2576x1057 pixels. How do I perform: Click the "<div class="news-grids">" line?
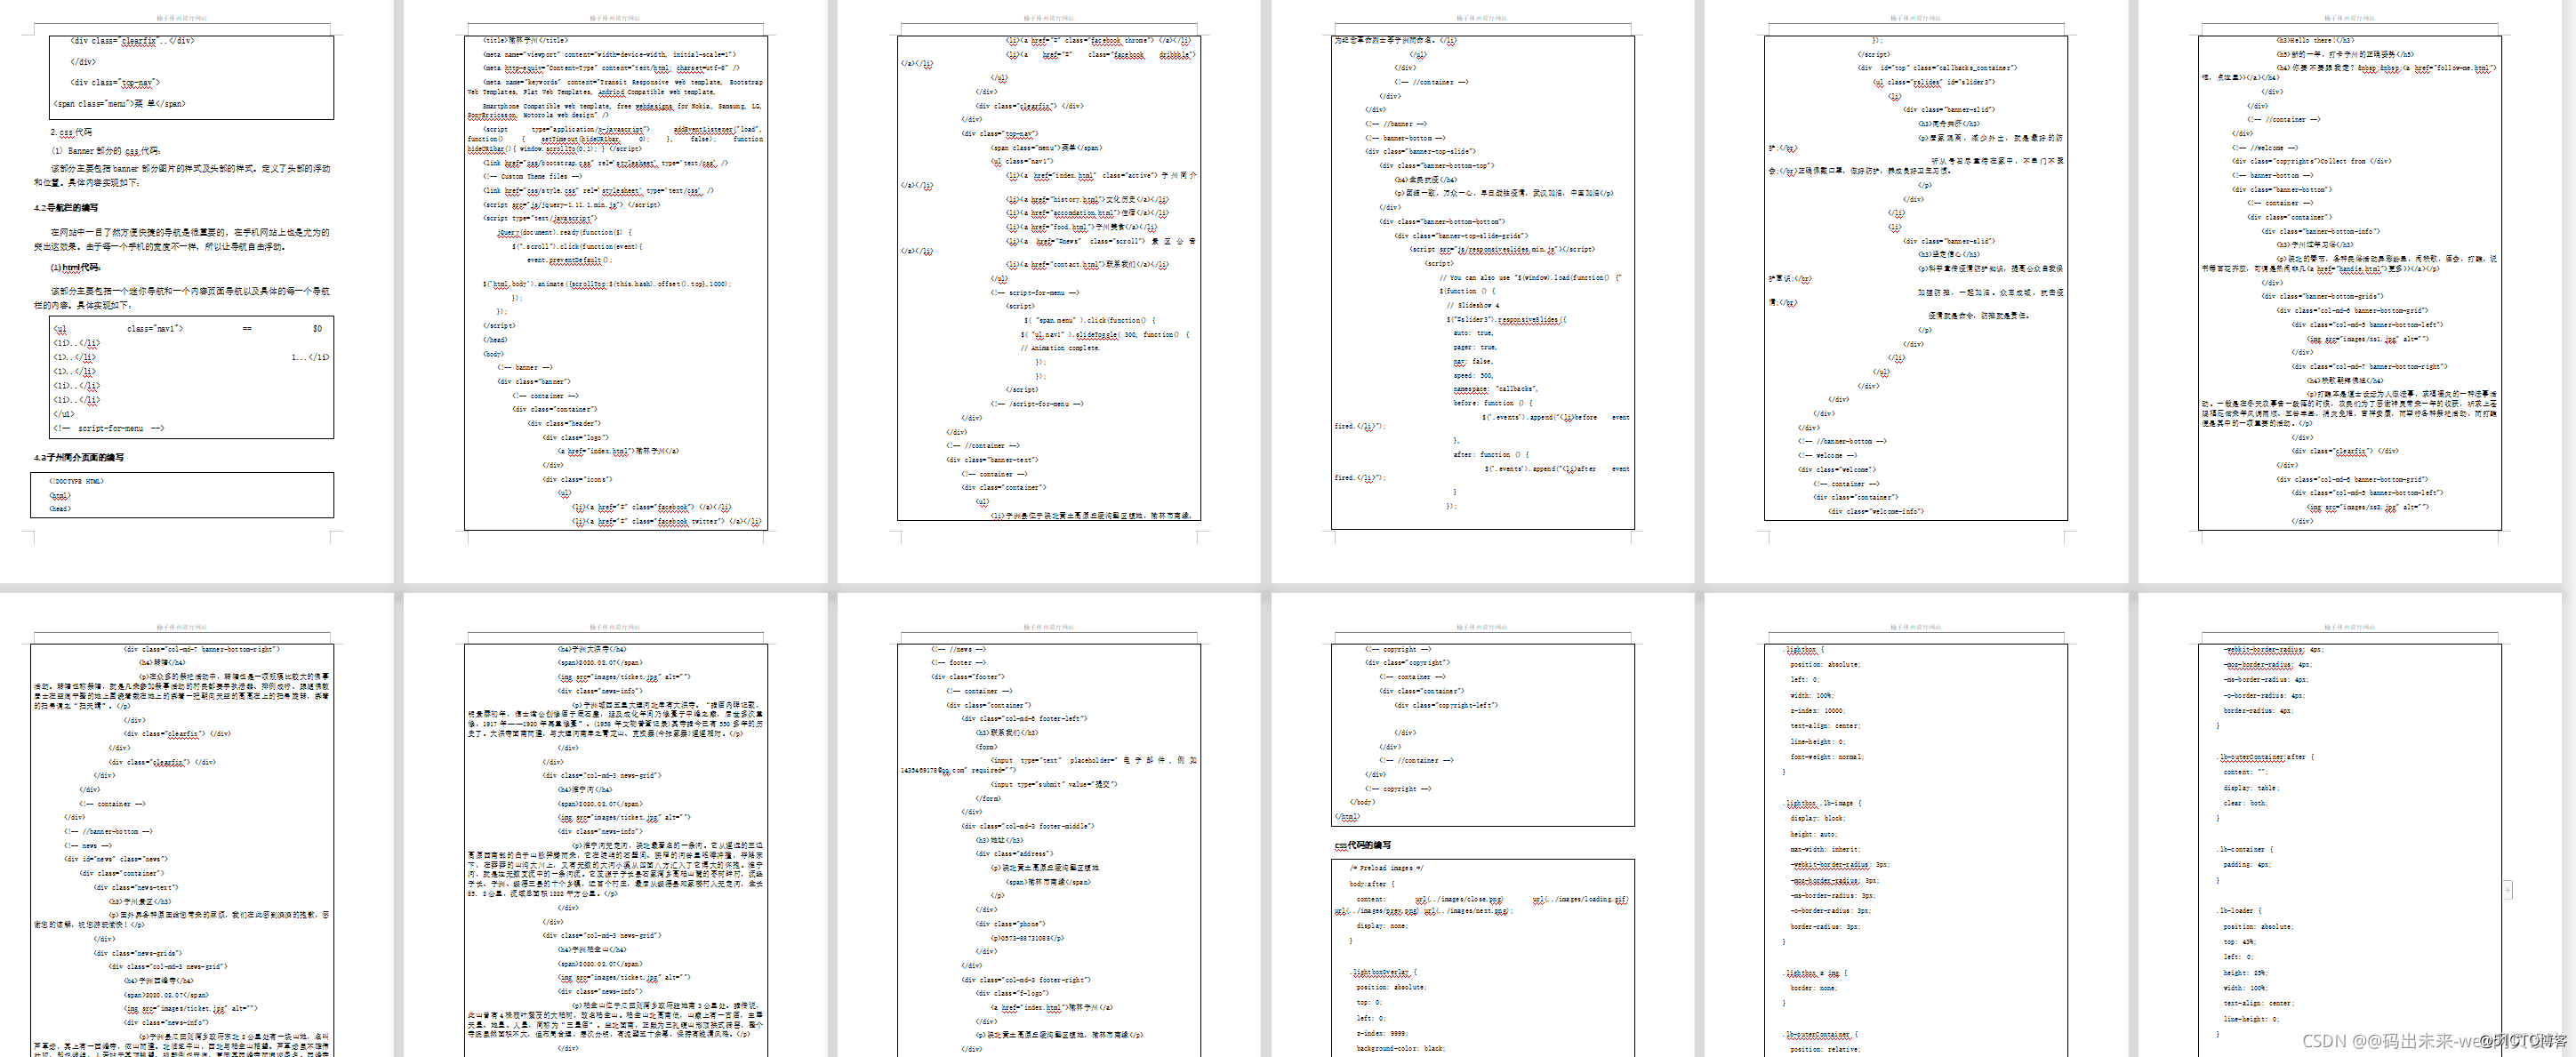click(x=137, y=953)
